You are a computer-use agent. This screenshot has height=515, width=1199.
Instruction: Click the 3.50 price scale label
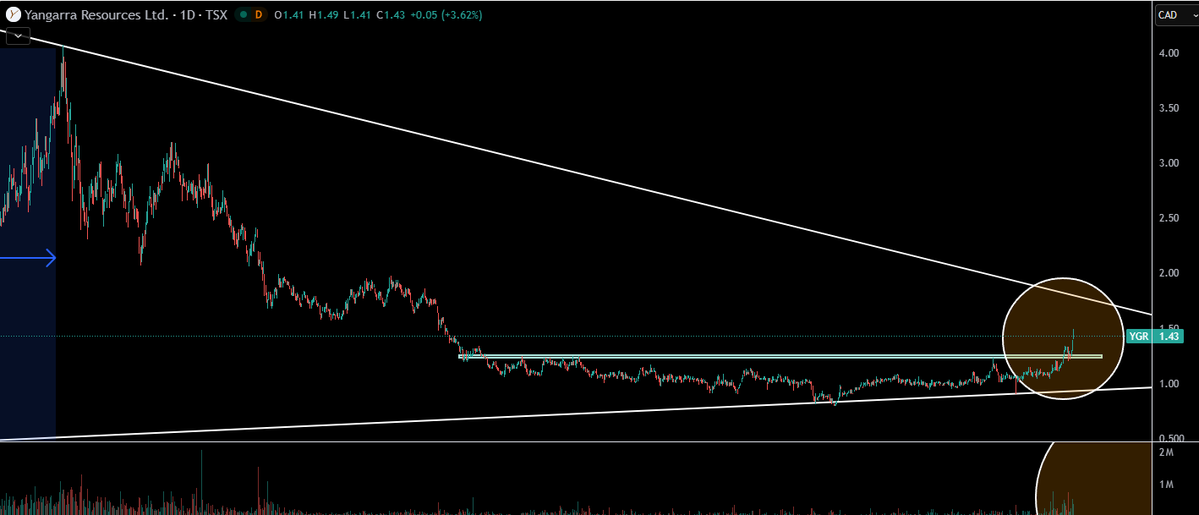click(1168, 109)
